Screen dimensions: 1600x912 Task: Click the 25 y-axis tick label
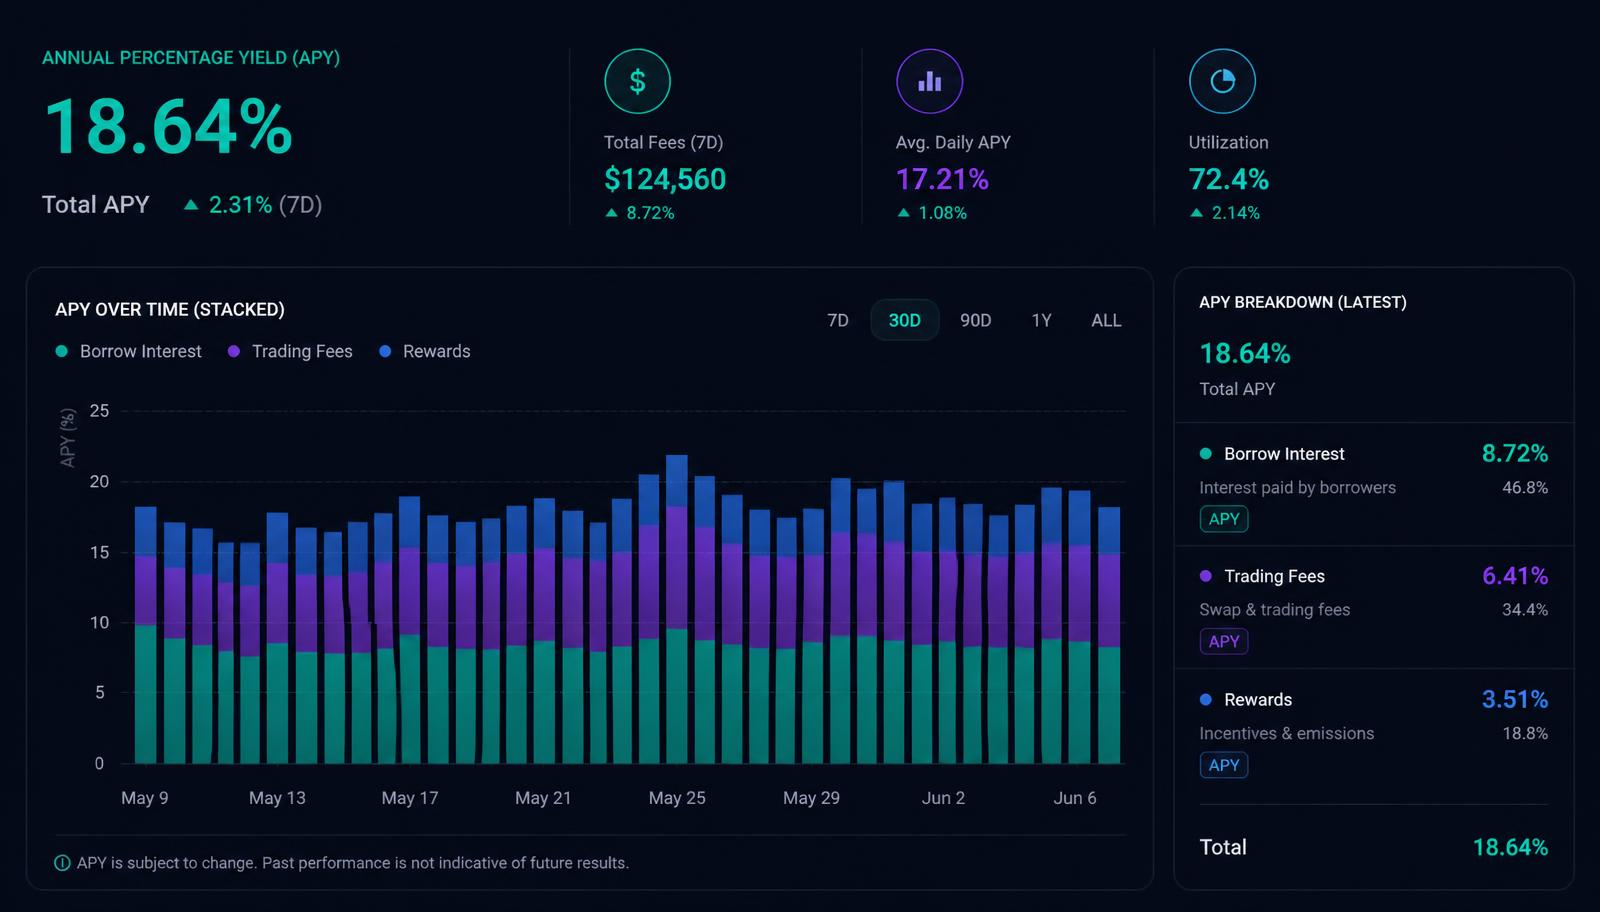(99, 411)
